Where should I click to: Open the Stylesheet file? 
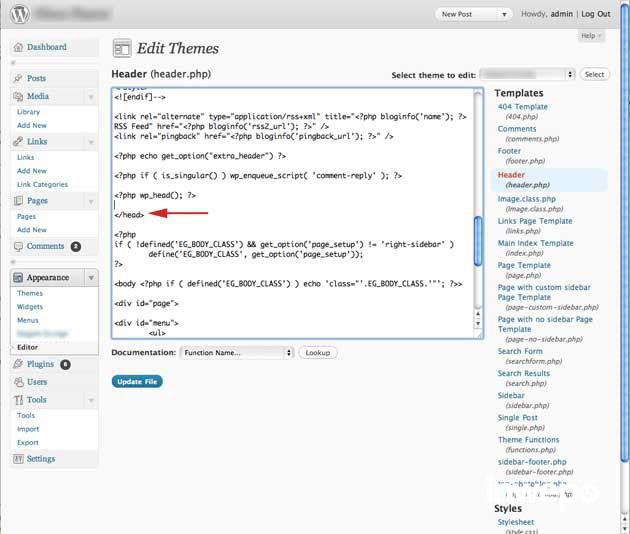(516, 522)
